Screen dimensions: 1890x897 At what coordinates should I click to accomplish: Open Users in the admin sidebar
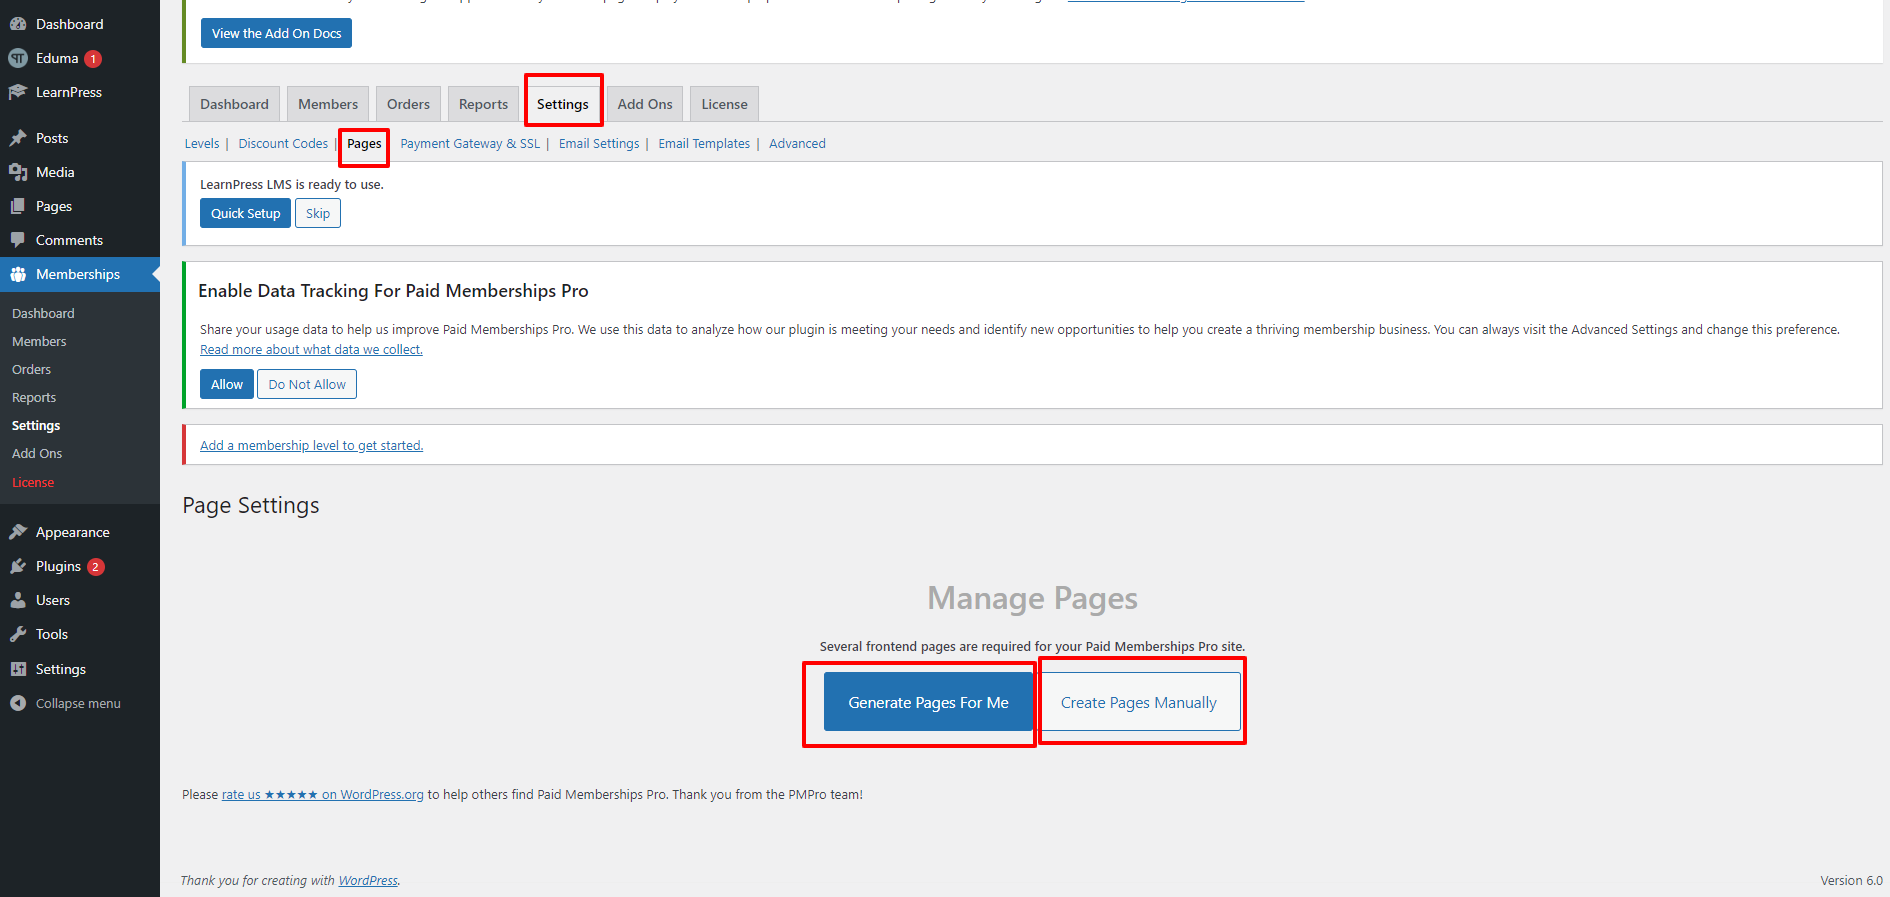[x=80, y=600]
